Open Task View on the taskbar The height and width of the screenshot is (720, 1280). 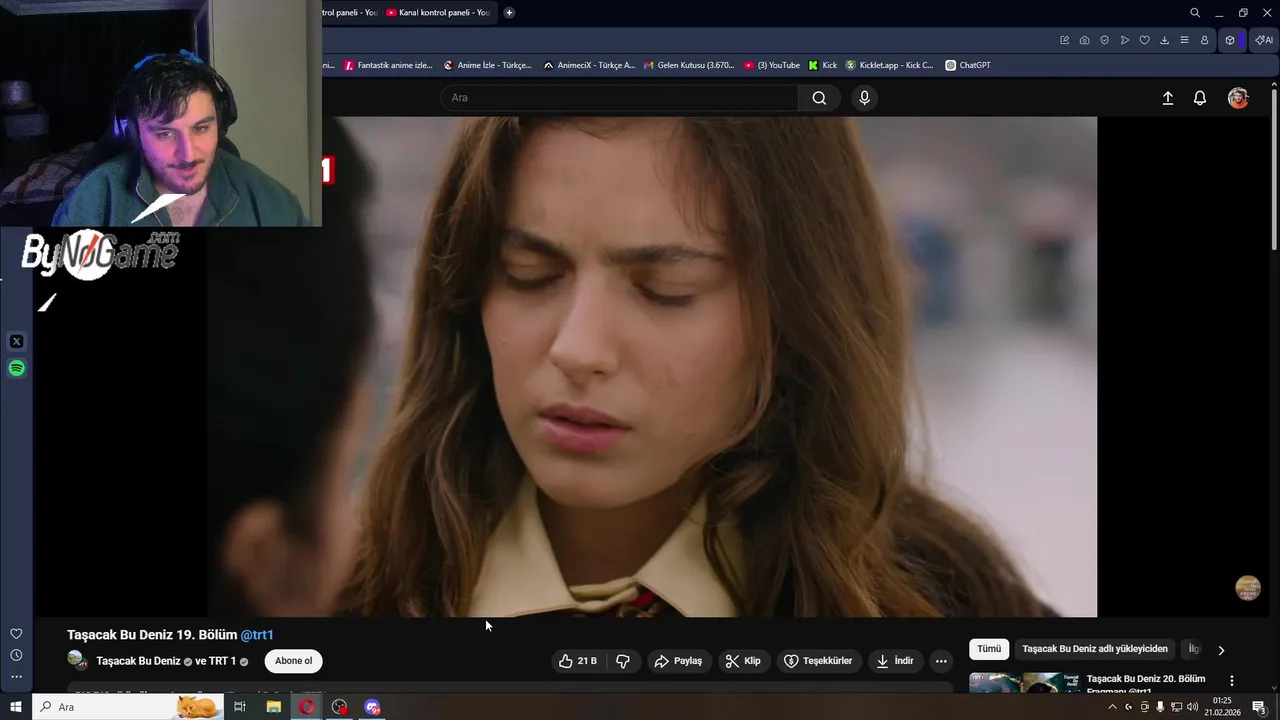coord(240,707)
